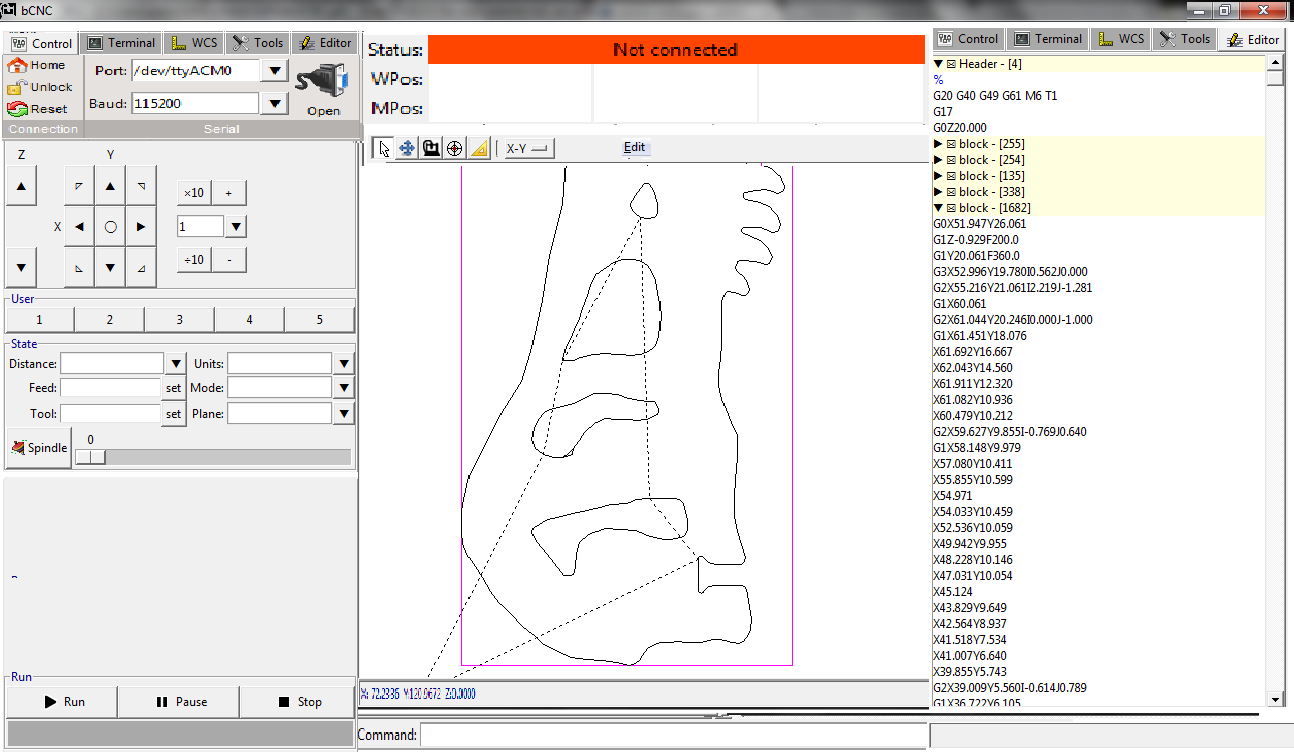Expand the block - [254] triangle

tap(939, 160)
